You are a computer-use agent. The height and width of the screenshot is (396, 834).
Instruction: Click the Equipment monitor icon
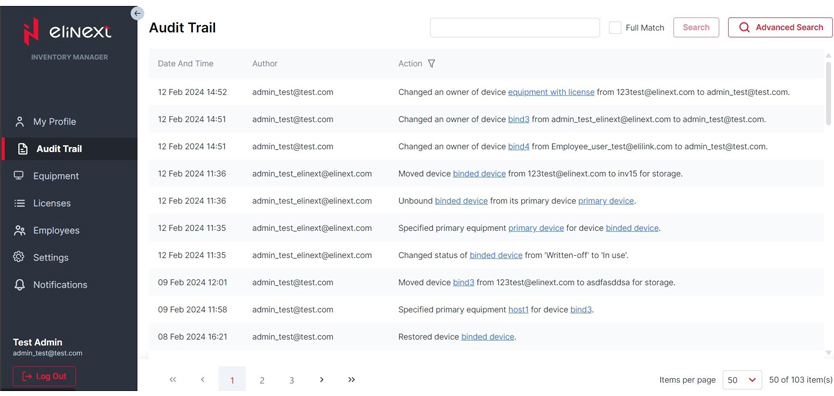19,176
